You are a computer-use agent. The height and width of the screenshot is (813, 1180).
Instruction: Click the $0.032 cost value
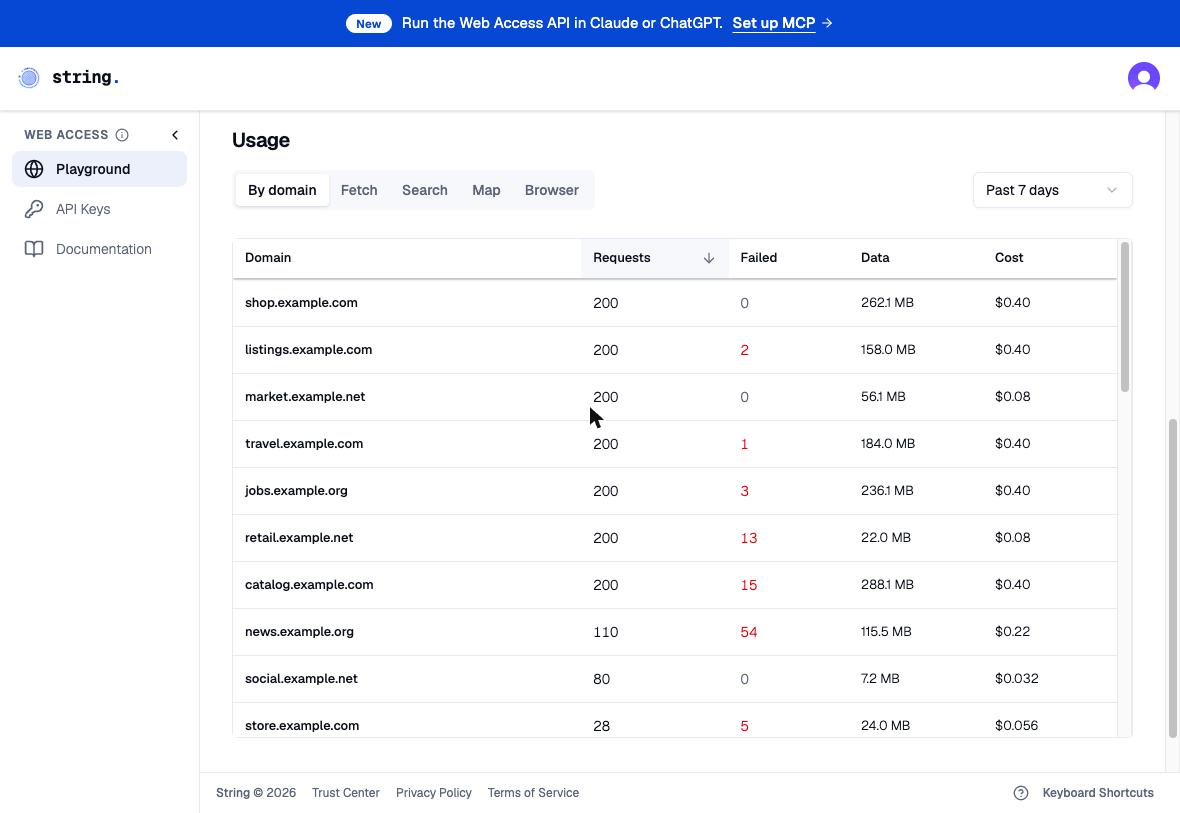click(x=1017, y=679)
